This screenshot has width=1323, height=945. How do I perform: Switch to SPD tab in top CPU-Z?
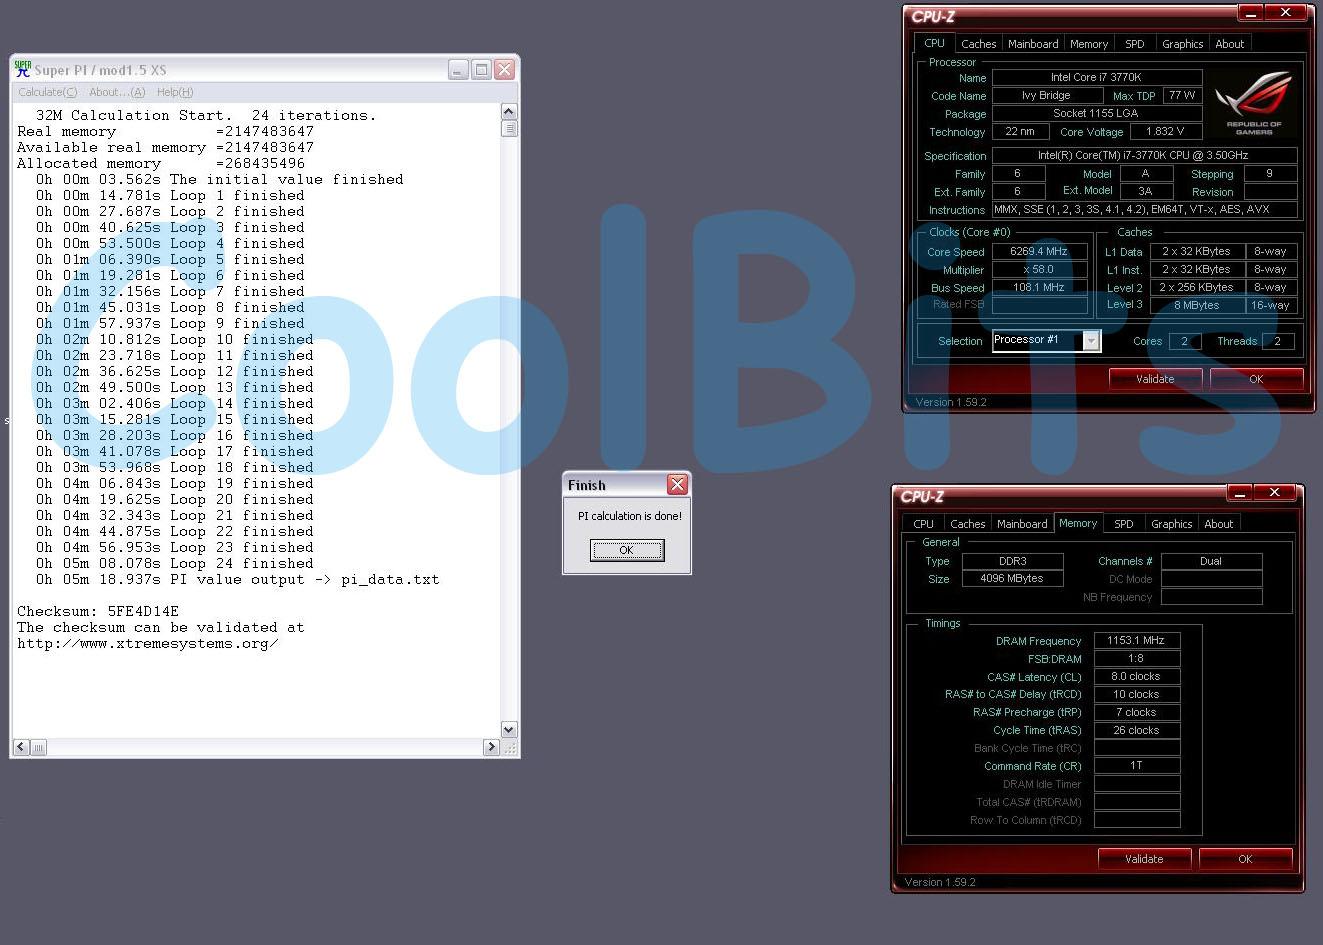1134,44
